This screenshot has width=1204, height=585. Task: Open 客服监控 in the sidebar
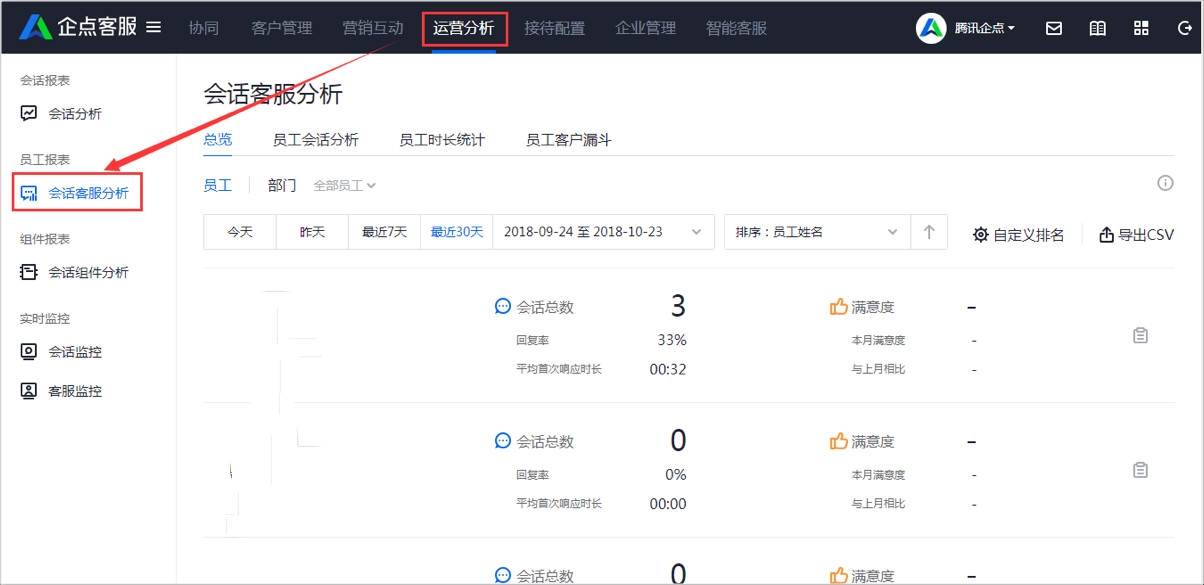click(62, 391)
